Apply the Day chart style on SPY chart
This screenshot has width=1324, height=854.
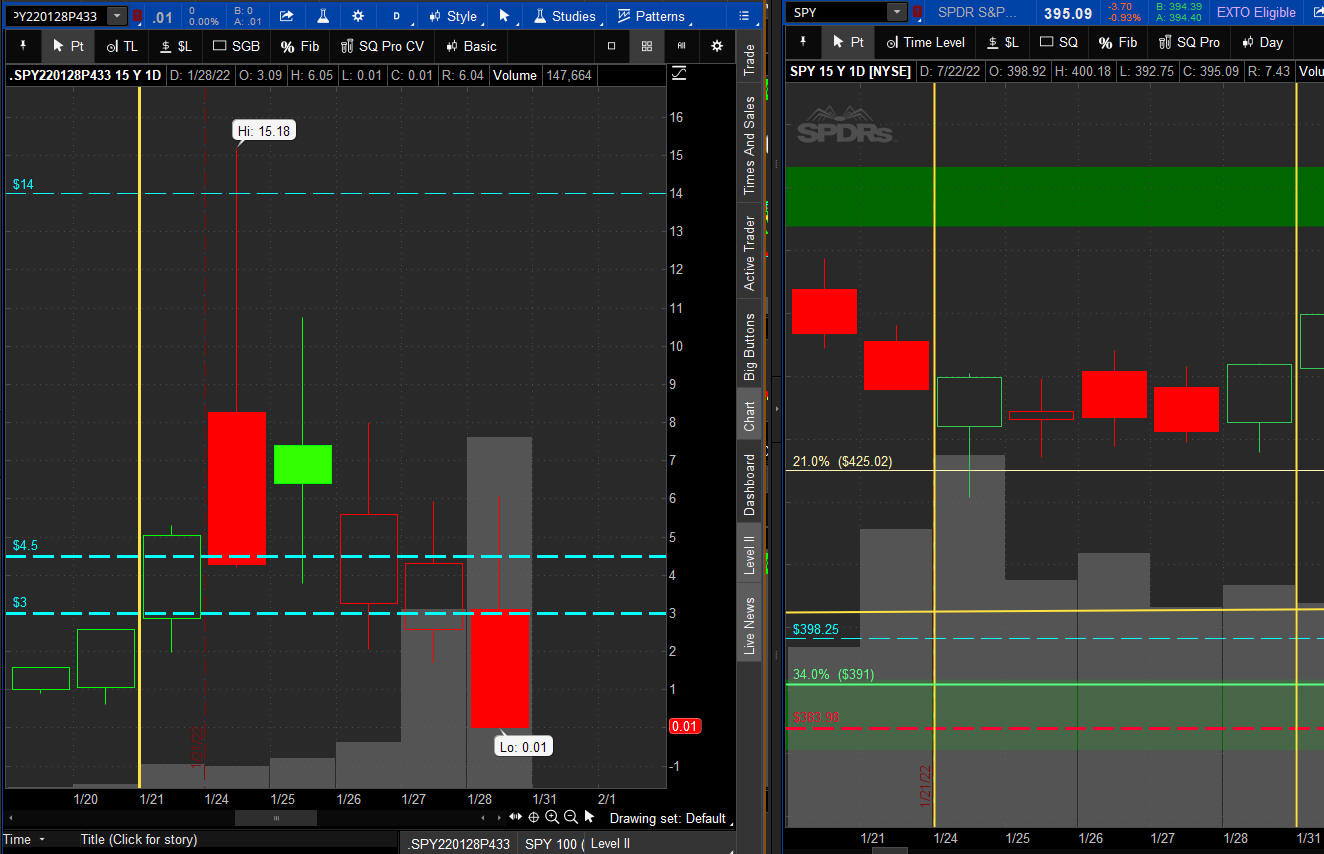coord(1262,42)
